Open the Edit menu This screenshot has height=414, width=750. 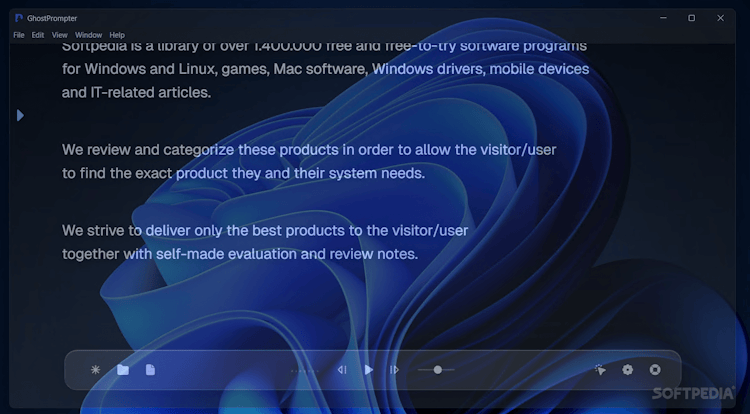pos(38,35)
